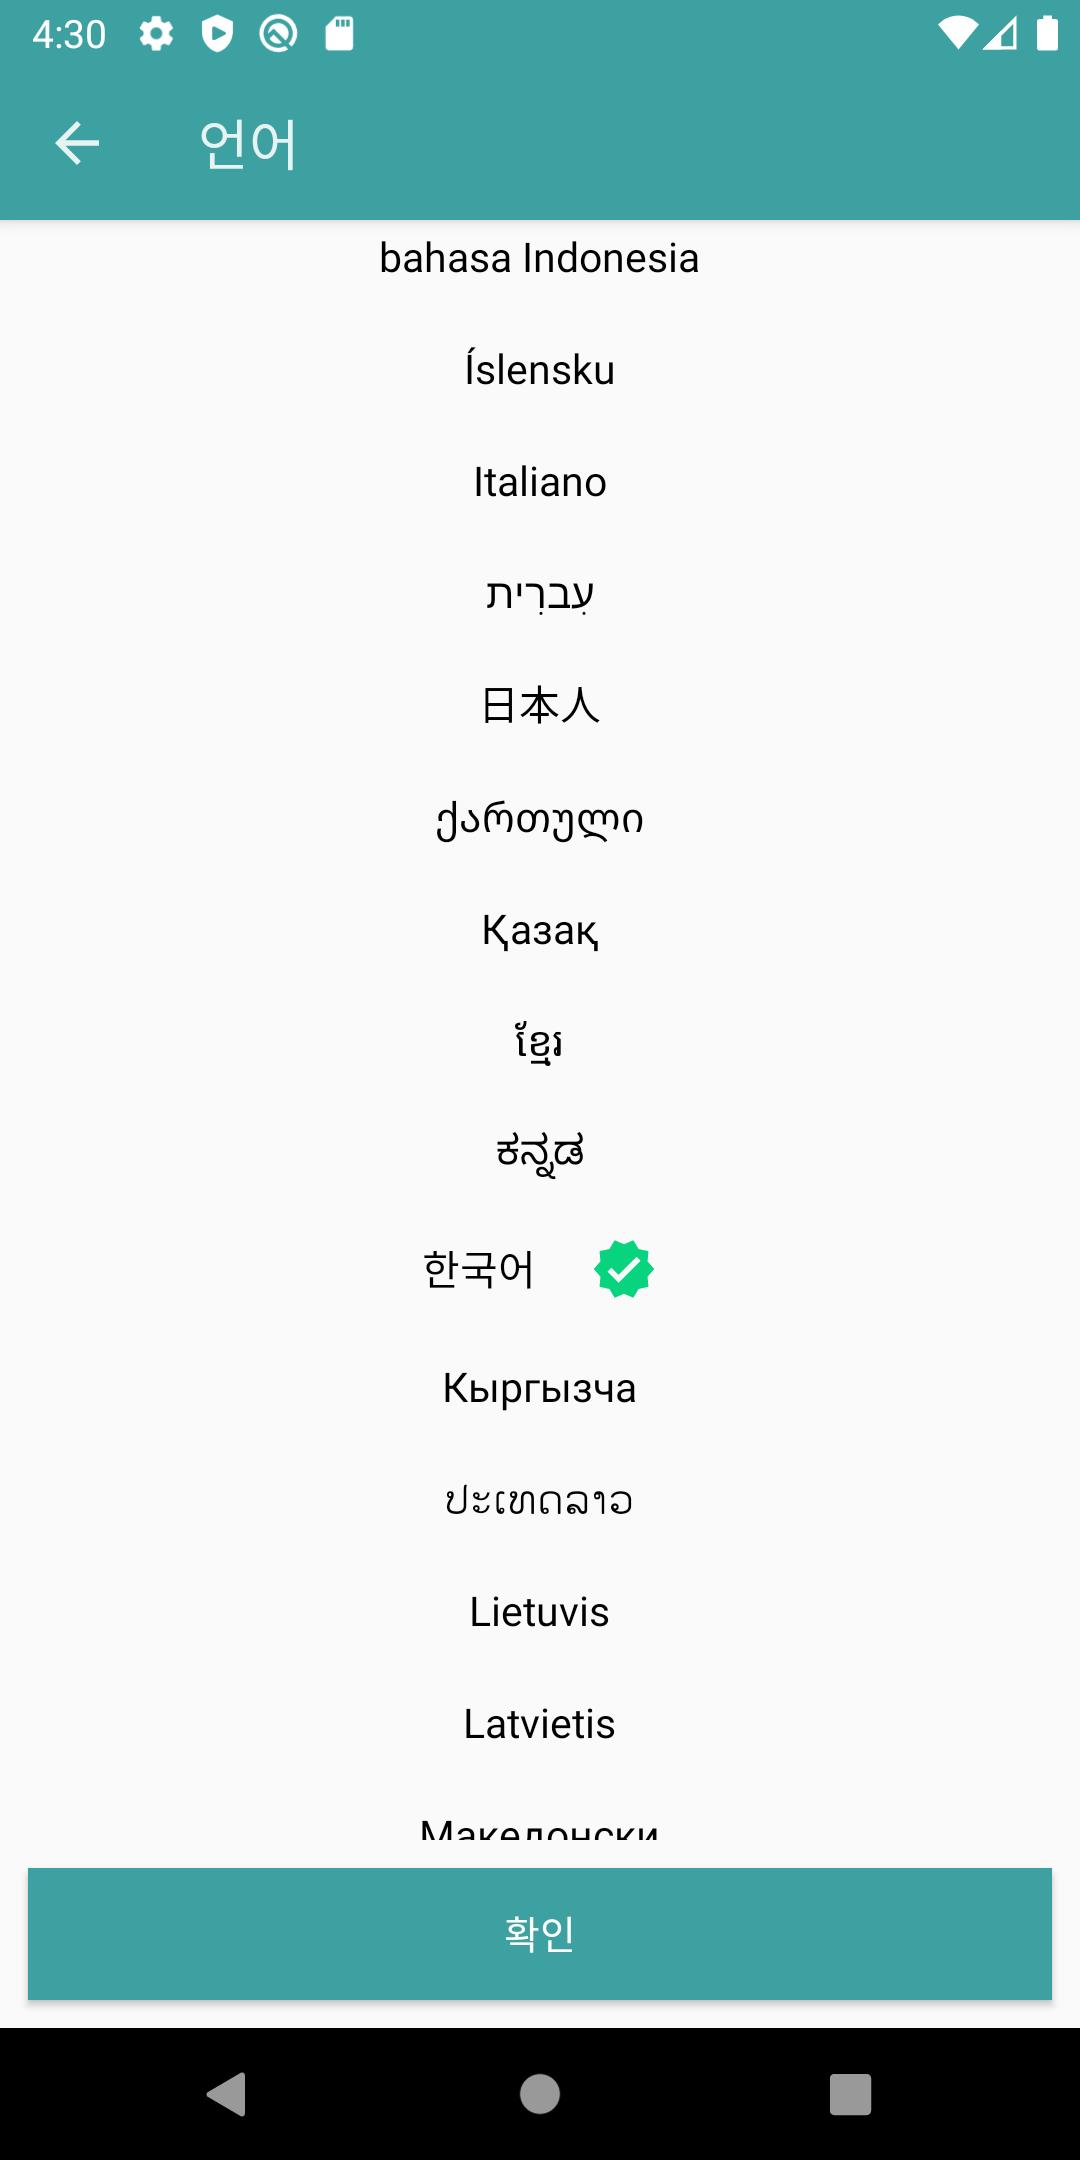The image size is (1080, 2160).
Task: Tap the shield play icon in status bar
Action: [217, 35]
